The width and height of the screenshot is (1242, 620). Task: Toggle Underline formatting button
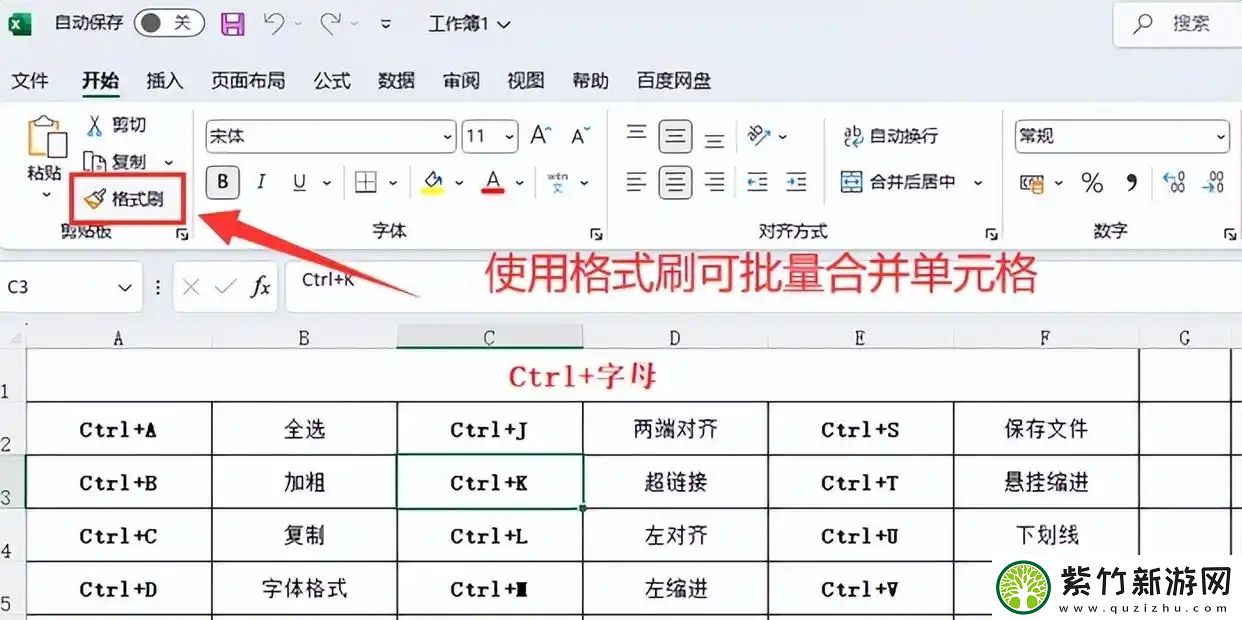(x=299, y=182)
